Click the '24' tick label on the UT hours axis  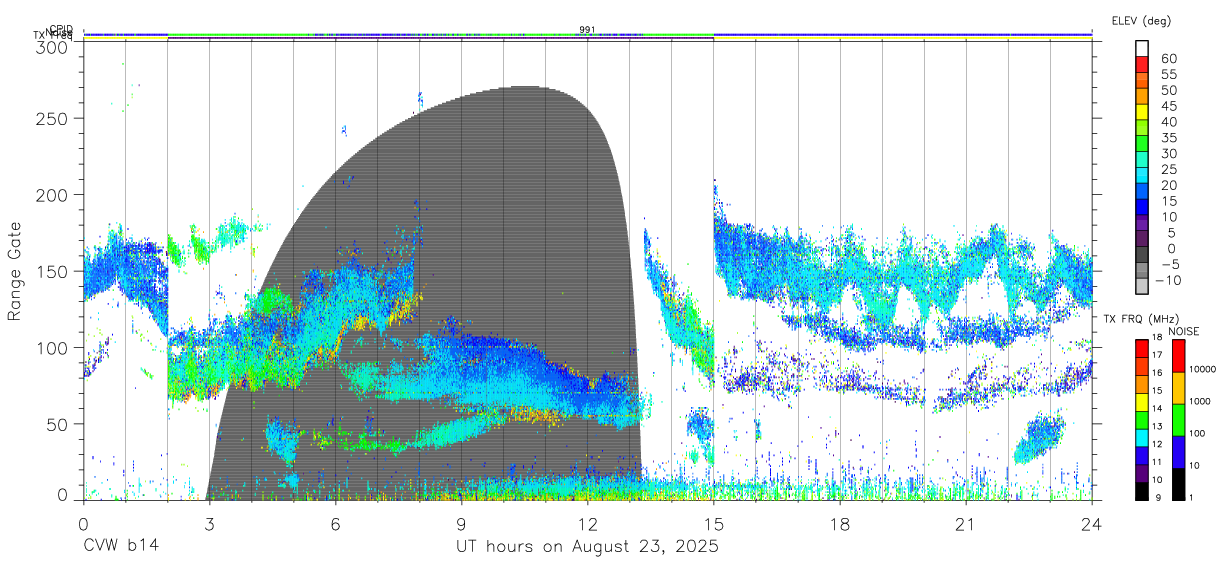point(1092,524)
